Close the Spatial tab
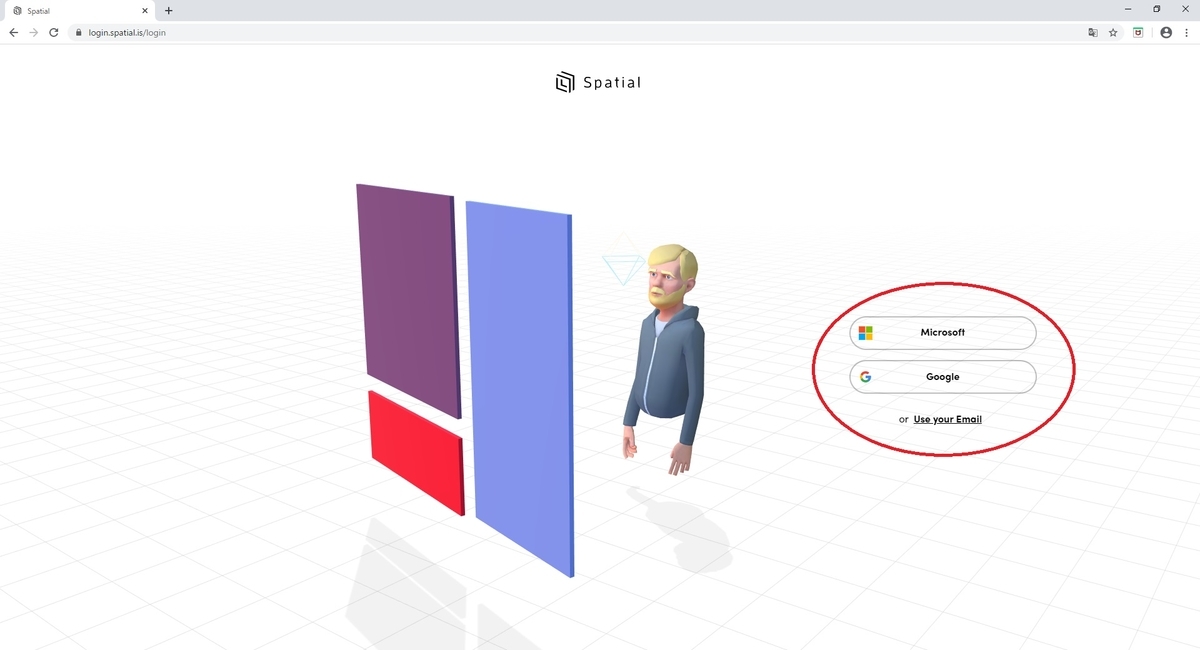This screenshot has width=1200, height=650. [x=144, y=10]
